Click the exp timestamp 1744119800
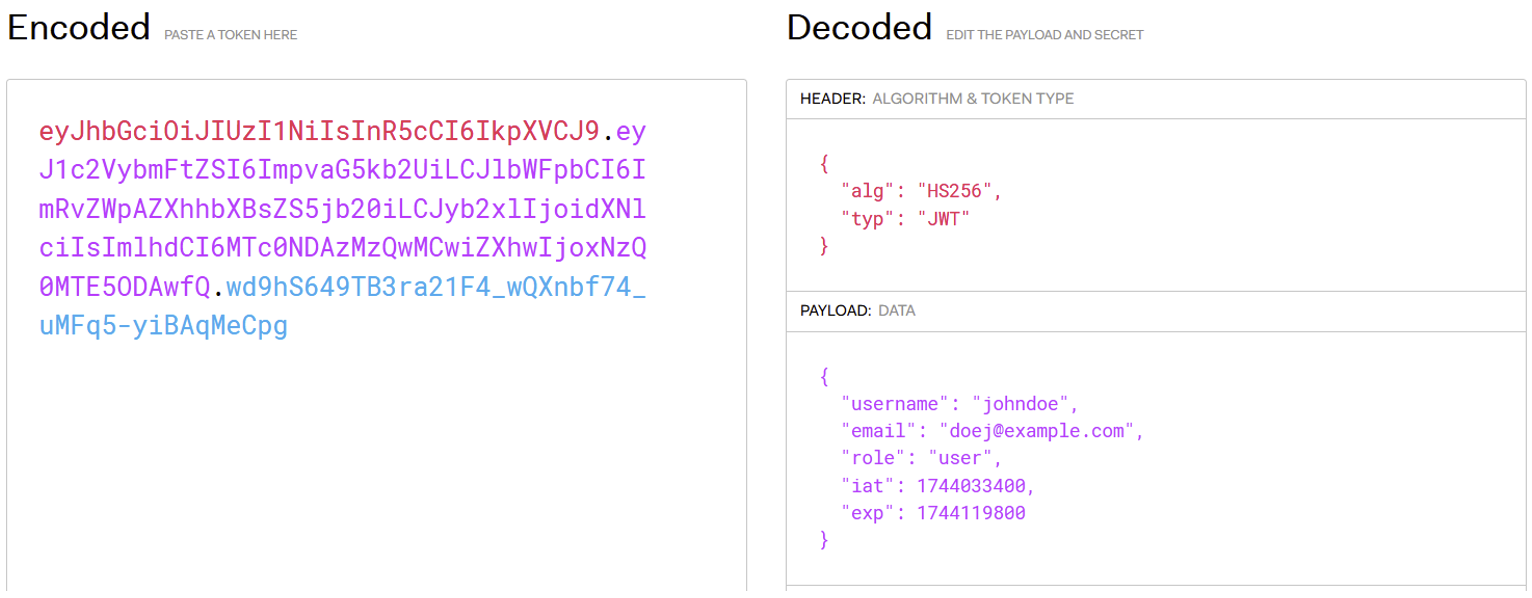 click(972, 512)
